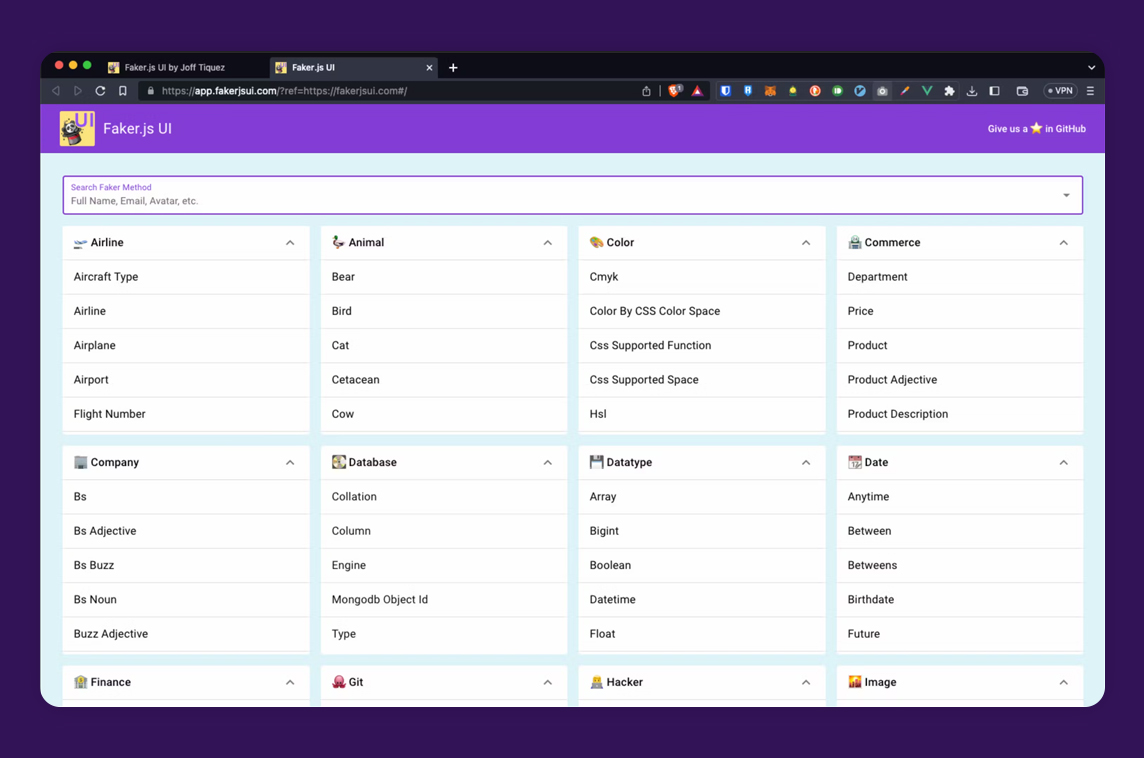Open Brave Shields lion icon
This screenshot has width=1144, height=758.
[x=675, y=90]
